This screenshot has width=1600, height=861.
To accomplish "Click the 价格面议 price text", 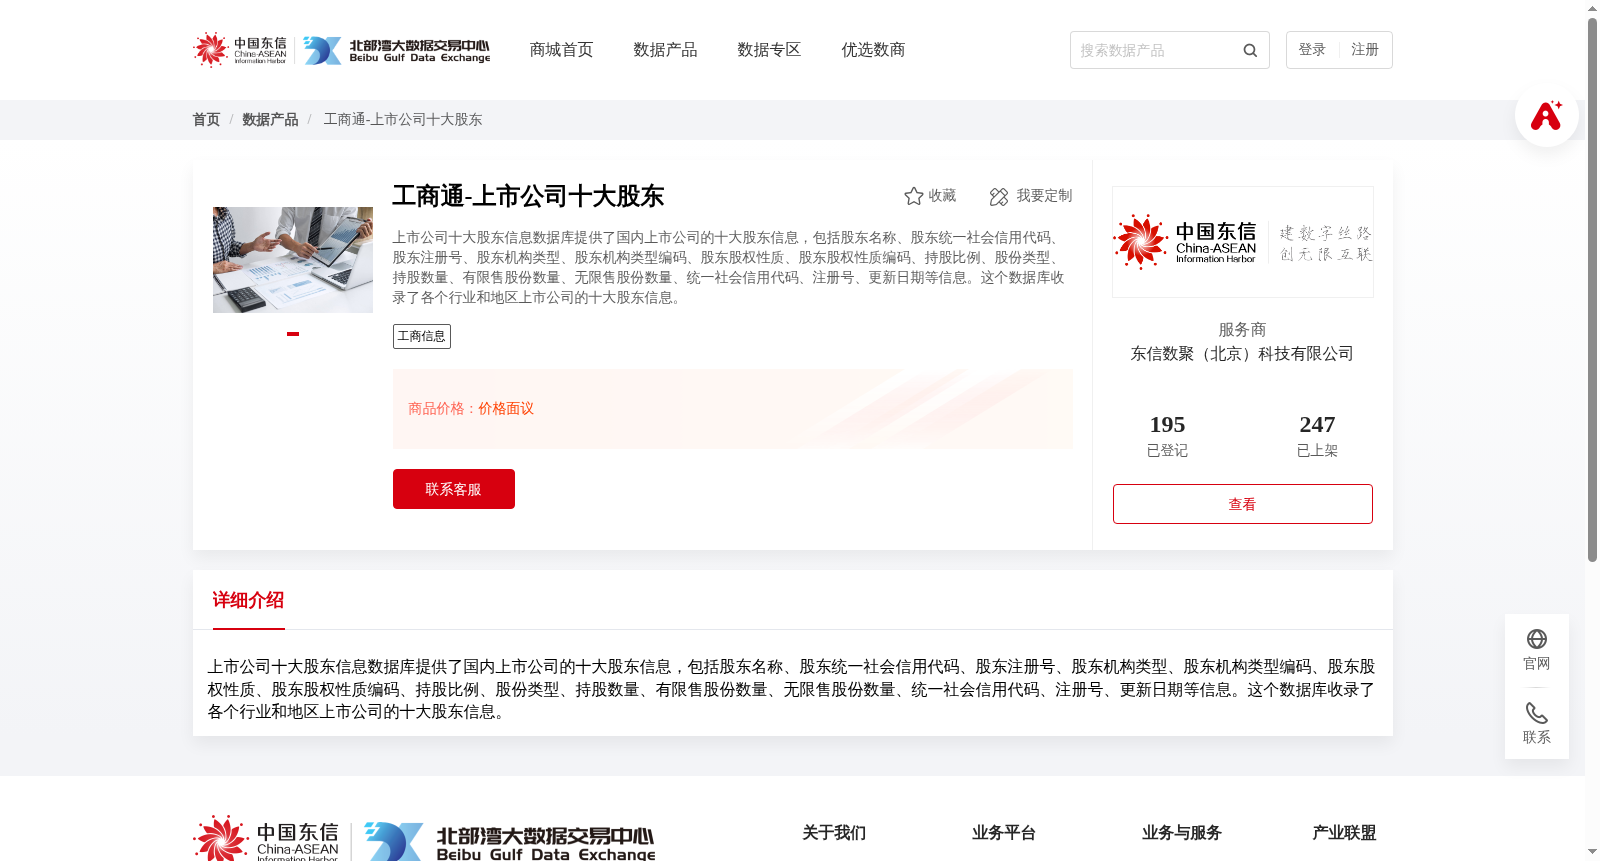I will [506, 409].
